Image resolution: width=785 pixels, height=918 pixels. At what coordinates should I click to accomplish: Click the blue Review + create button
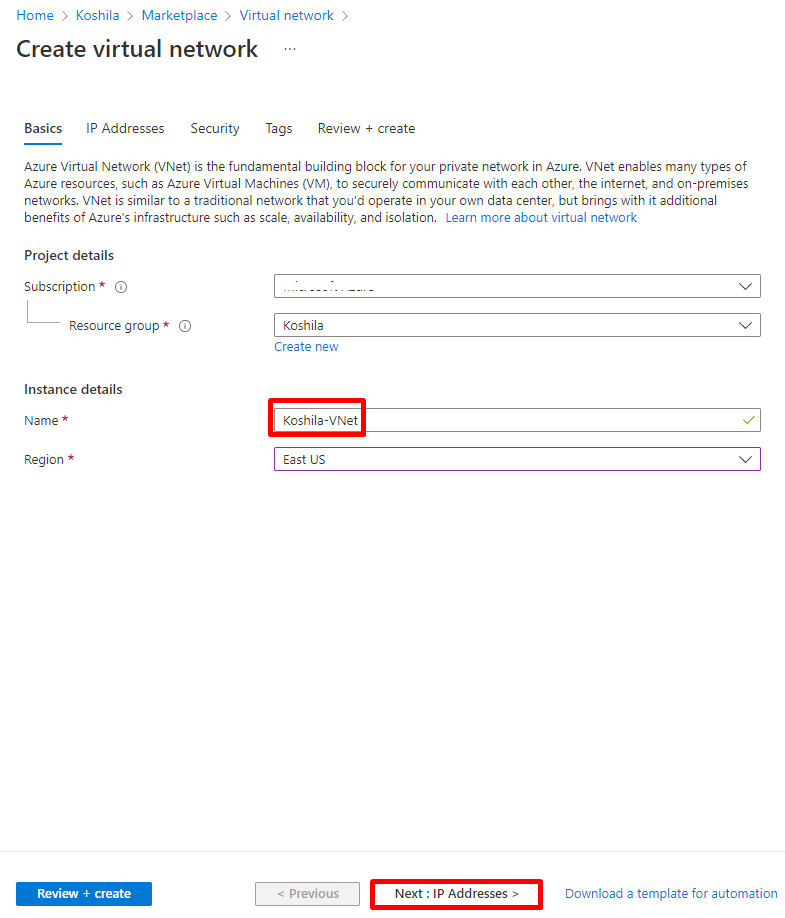[84, 894]
